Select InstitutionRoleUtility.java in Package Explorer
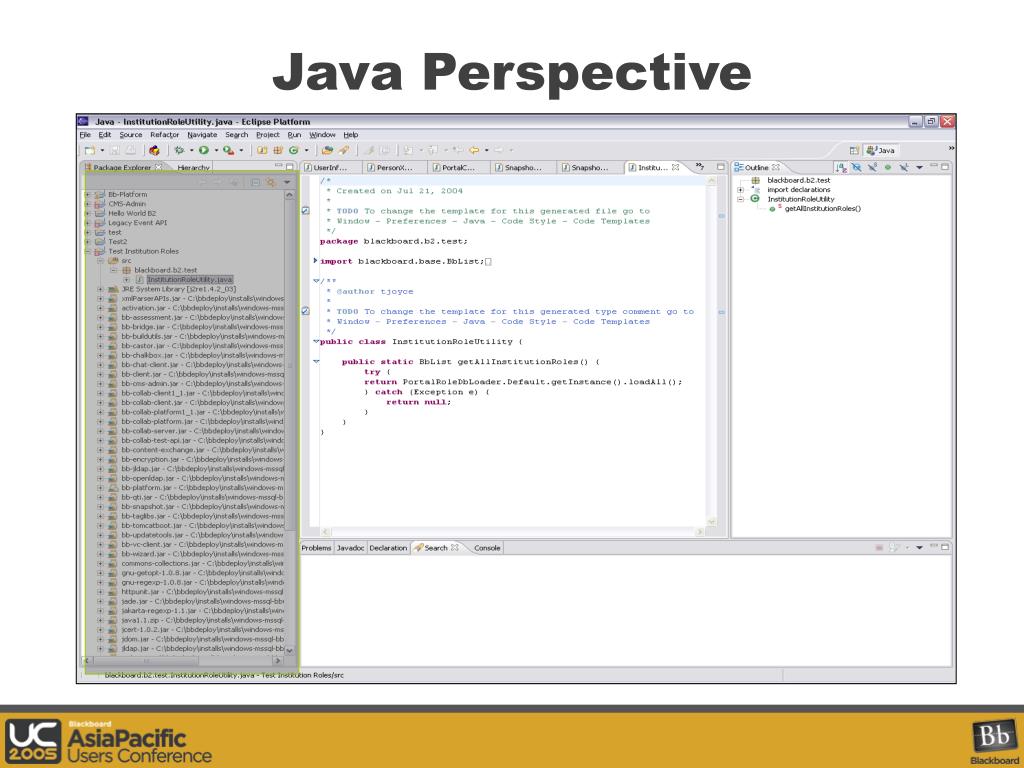The height and width of the screenshot is (768, 1024). coord(189,280)
